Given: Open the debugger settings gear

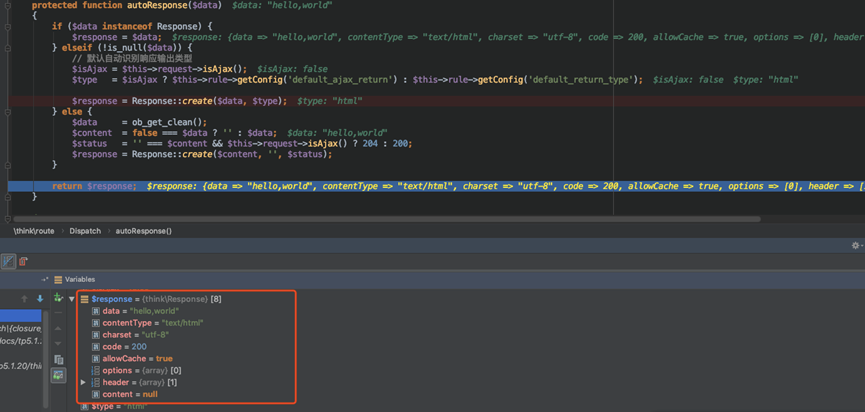Looking at the screenshot, I should pos(856,245).
